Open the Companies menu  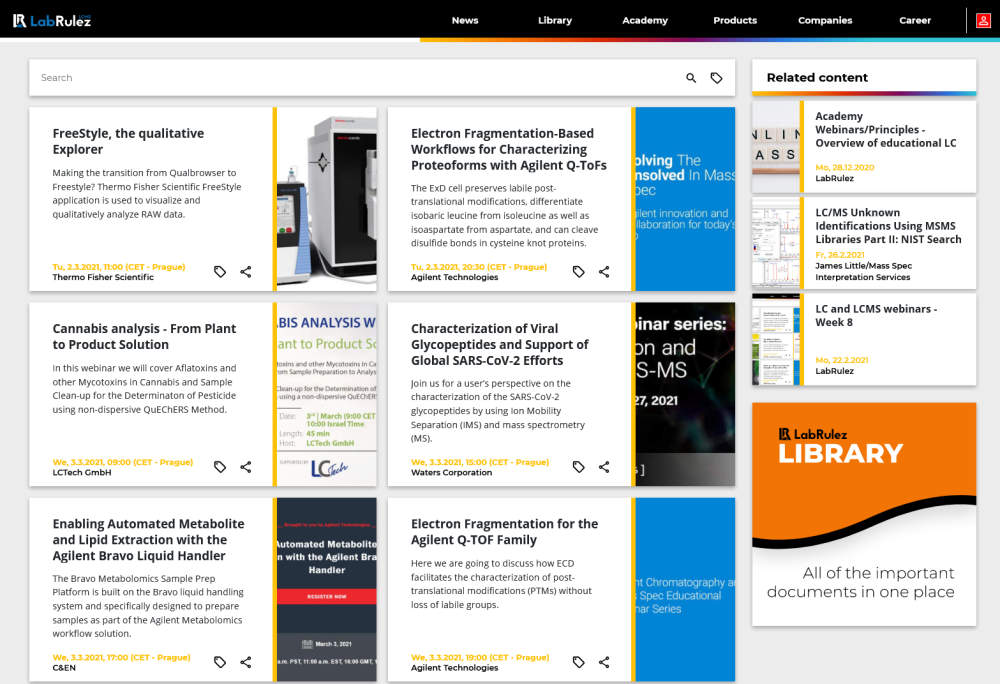click(825, 20)
